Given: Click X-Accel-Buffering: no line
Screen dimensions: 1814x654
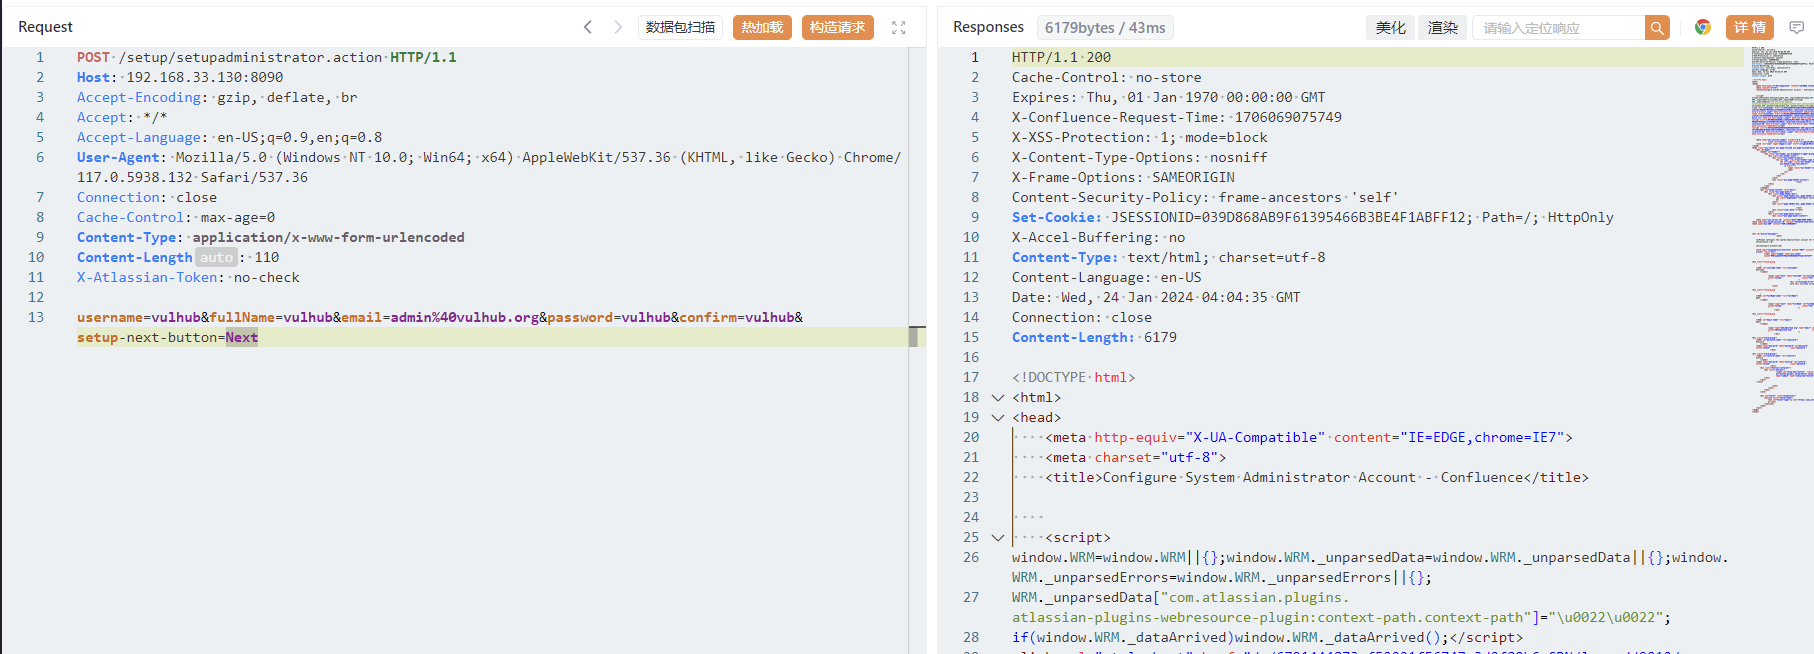Looking at the screenshot, I should (x=1098, y=237).
